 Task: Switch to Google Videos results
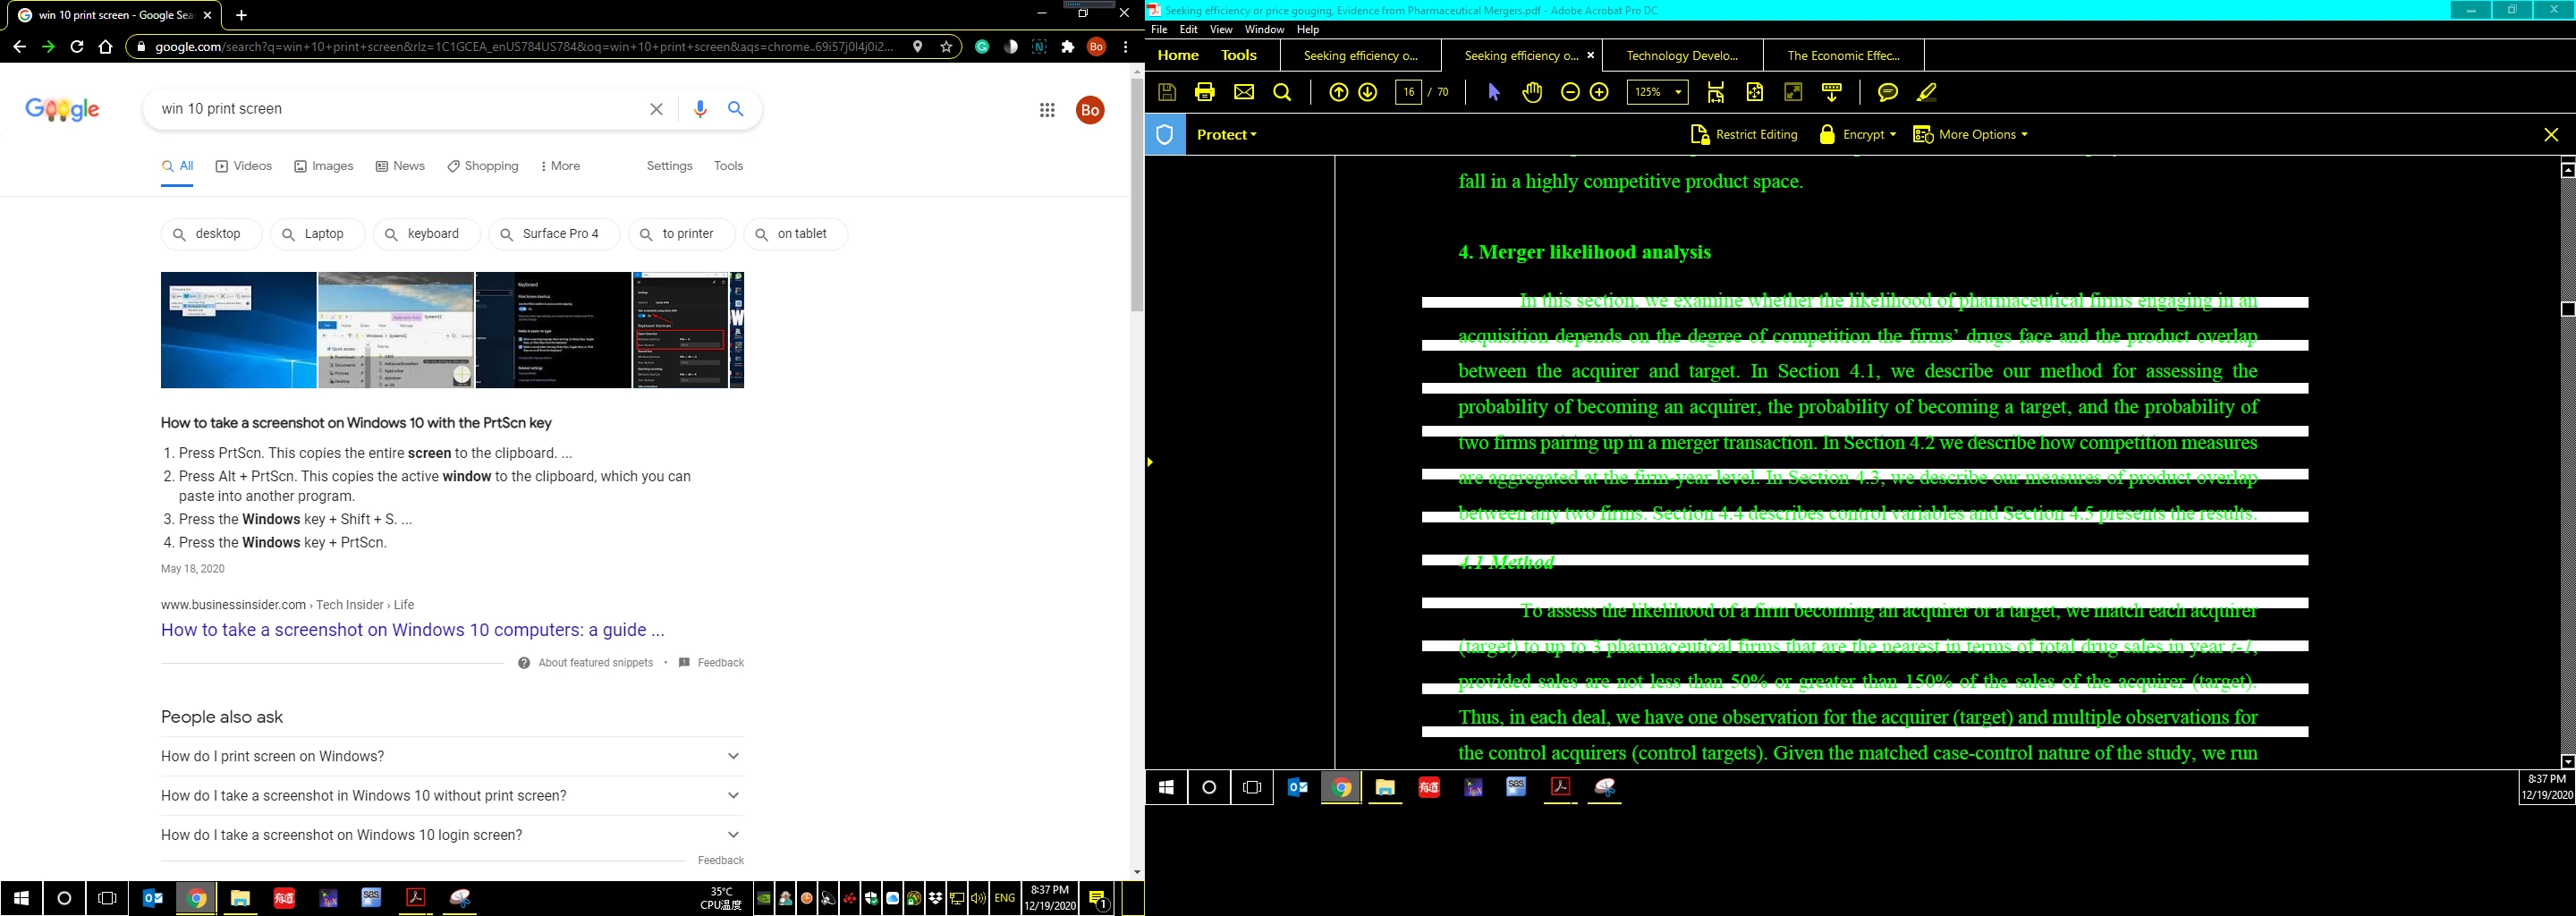click(244, 166)
